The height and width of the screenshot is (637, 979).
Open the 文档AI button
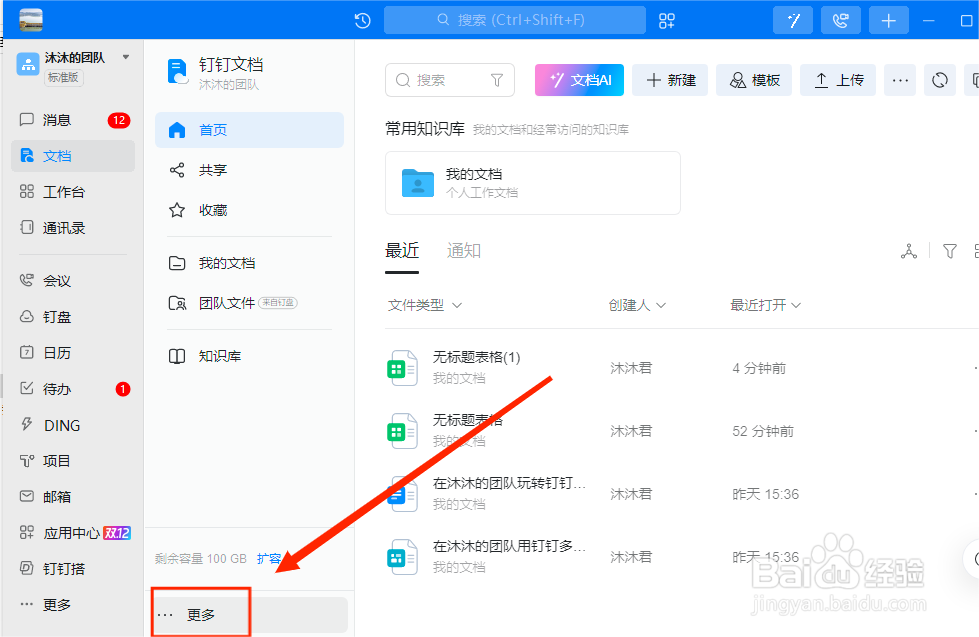579,80
